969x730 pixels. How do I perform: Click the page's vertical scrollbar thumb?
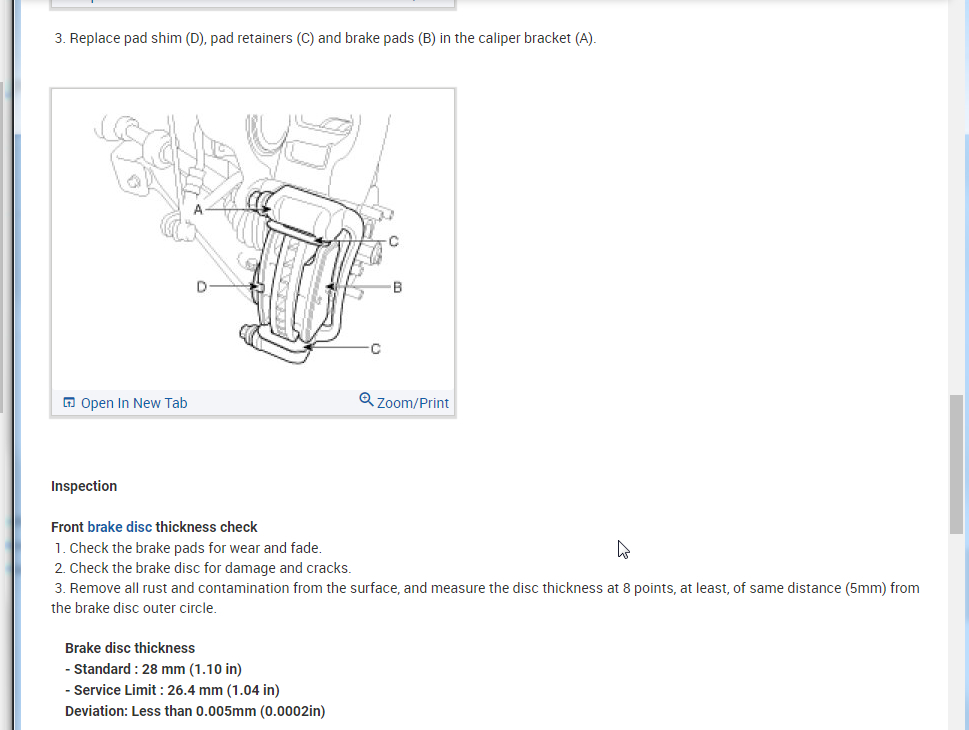(956, 464)
